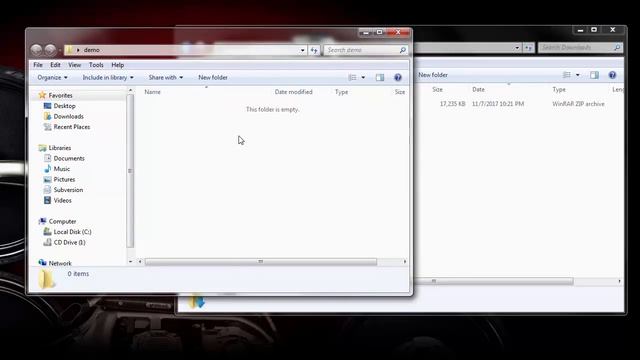This screenshot has height=360, width=640.
Task: Click the 11/7/2017 10:21 PM date cell
Action: [x=498, y=104]
